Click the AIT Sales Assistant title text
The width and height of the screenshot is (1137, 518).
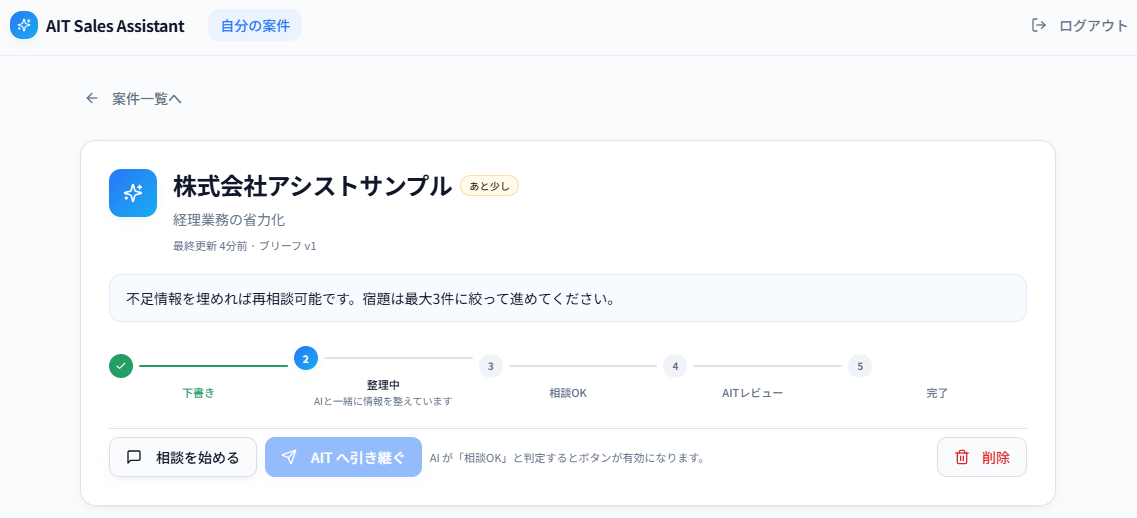pos(115,26)
